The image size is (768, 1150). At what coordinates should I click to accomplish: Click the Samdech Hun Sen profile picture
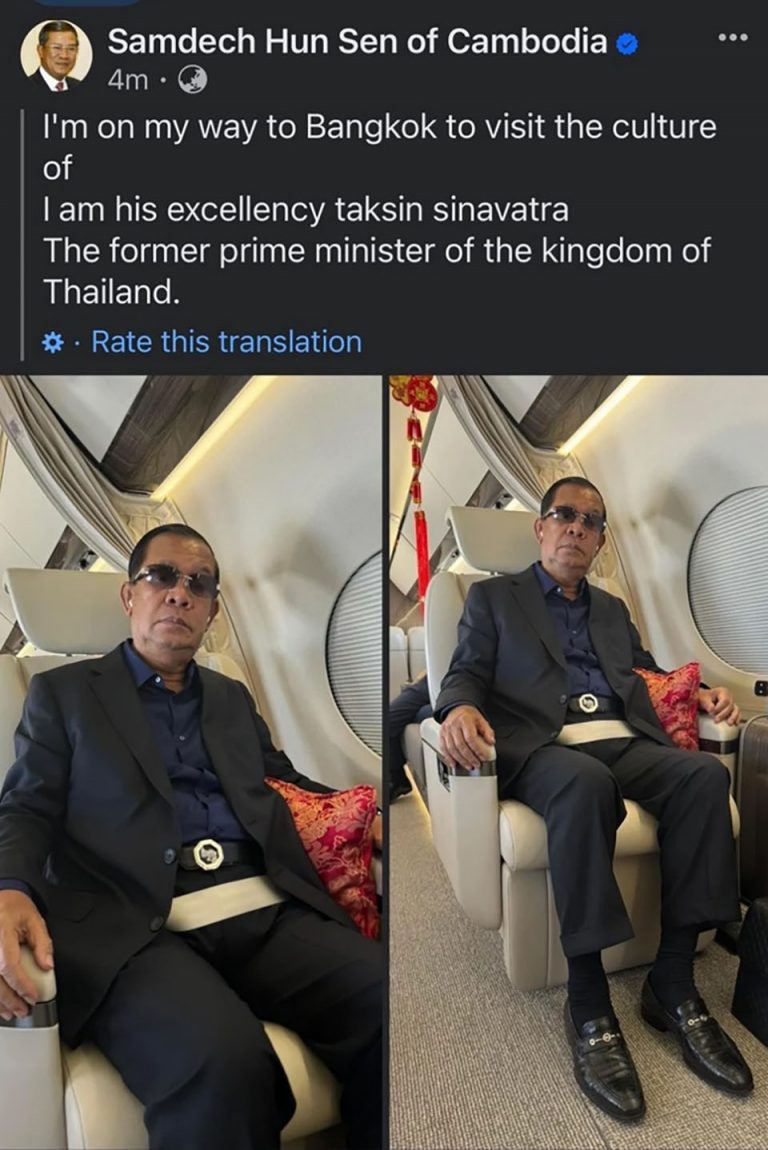click(56, 56)
